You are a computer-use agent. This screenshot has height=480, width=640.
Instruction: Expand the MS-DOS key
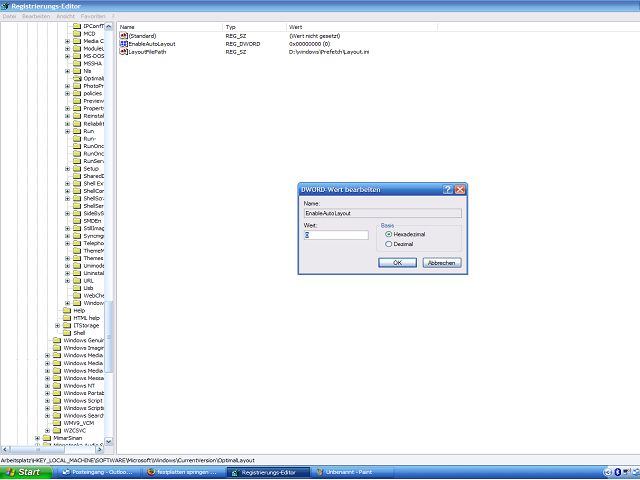coord(67,56)
